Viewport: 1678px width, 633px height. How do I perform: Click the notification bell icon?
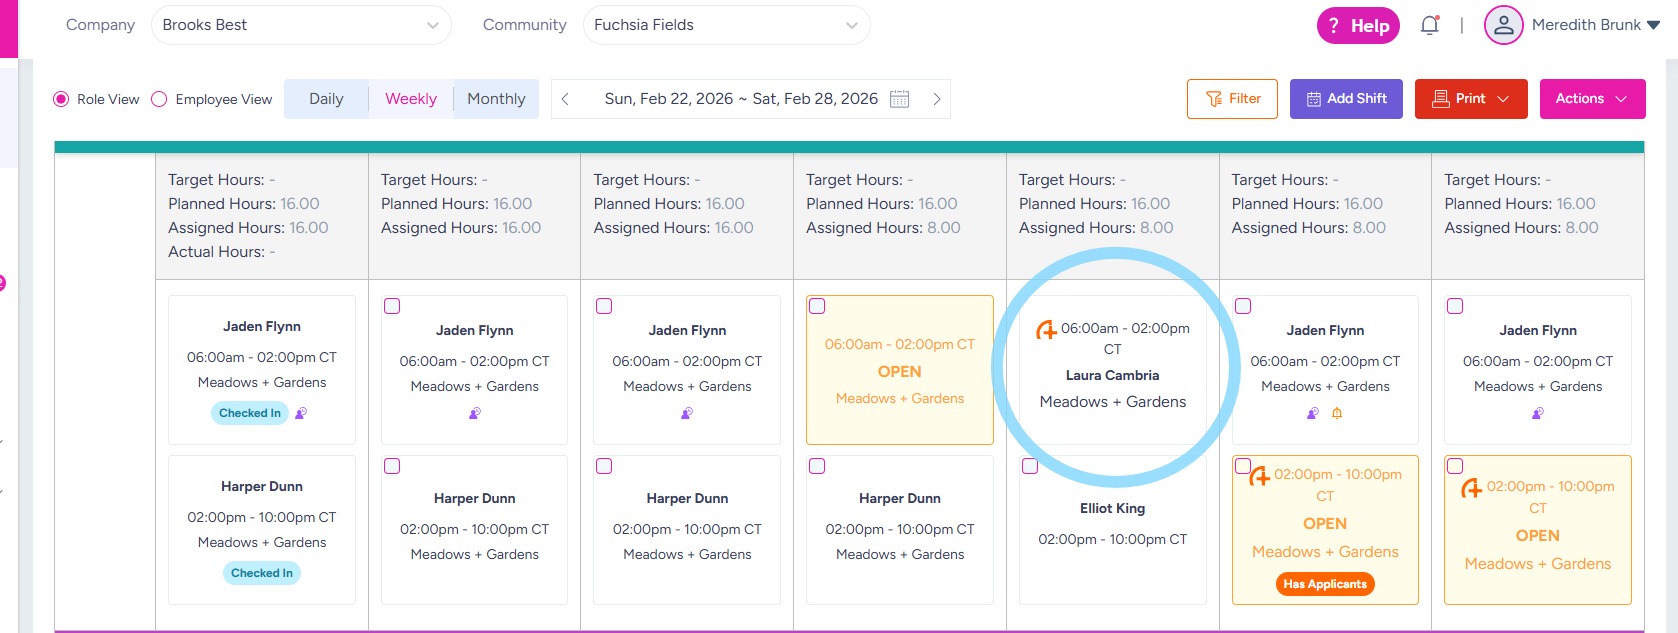(x=1429, y=26)
